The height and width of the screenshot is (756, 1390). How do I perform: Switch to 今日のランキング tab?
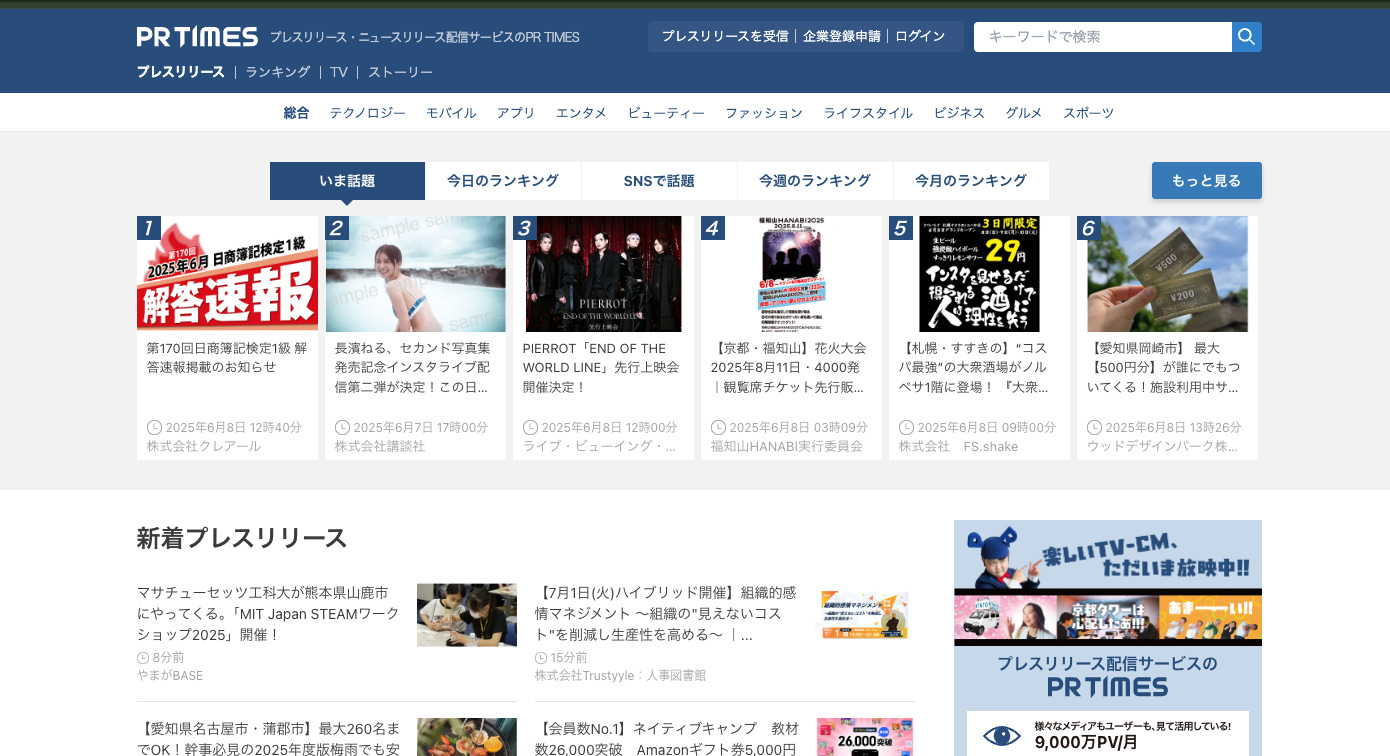503,181
